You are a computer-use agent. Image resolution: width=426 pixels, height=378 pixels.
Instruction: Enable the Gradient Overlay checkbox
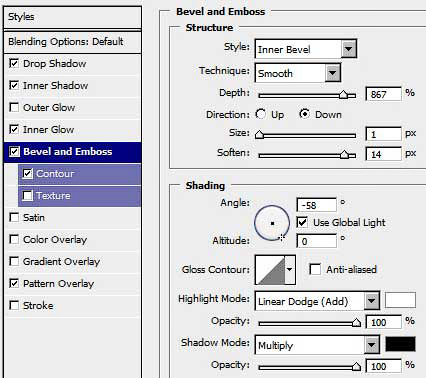pos(14,261)
